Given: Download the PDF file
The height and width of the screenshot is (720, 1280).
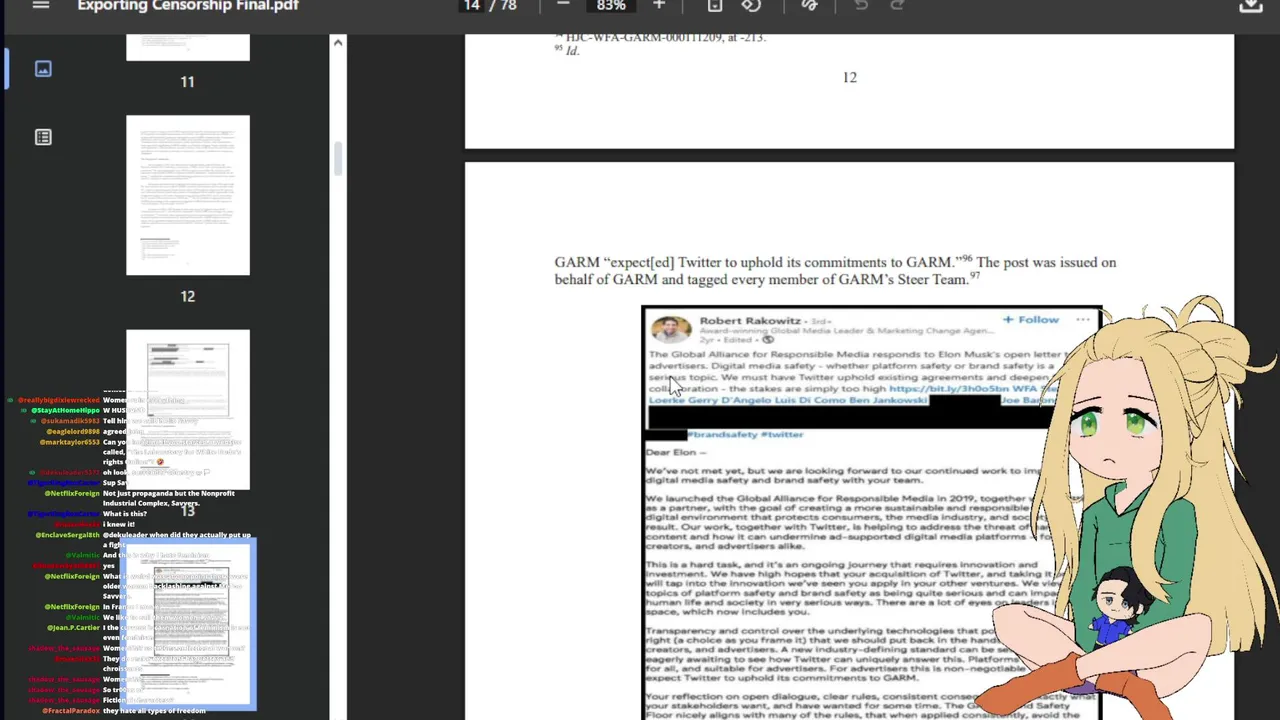Looking at the screenshot, I should click(x=1250, y=6).
